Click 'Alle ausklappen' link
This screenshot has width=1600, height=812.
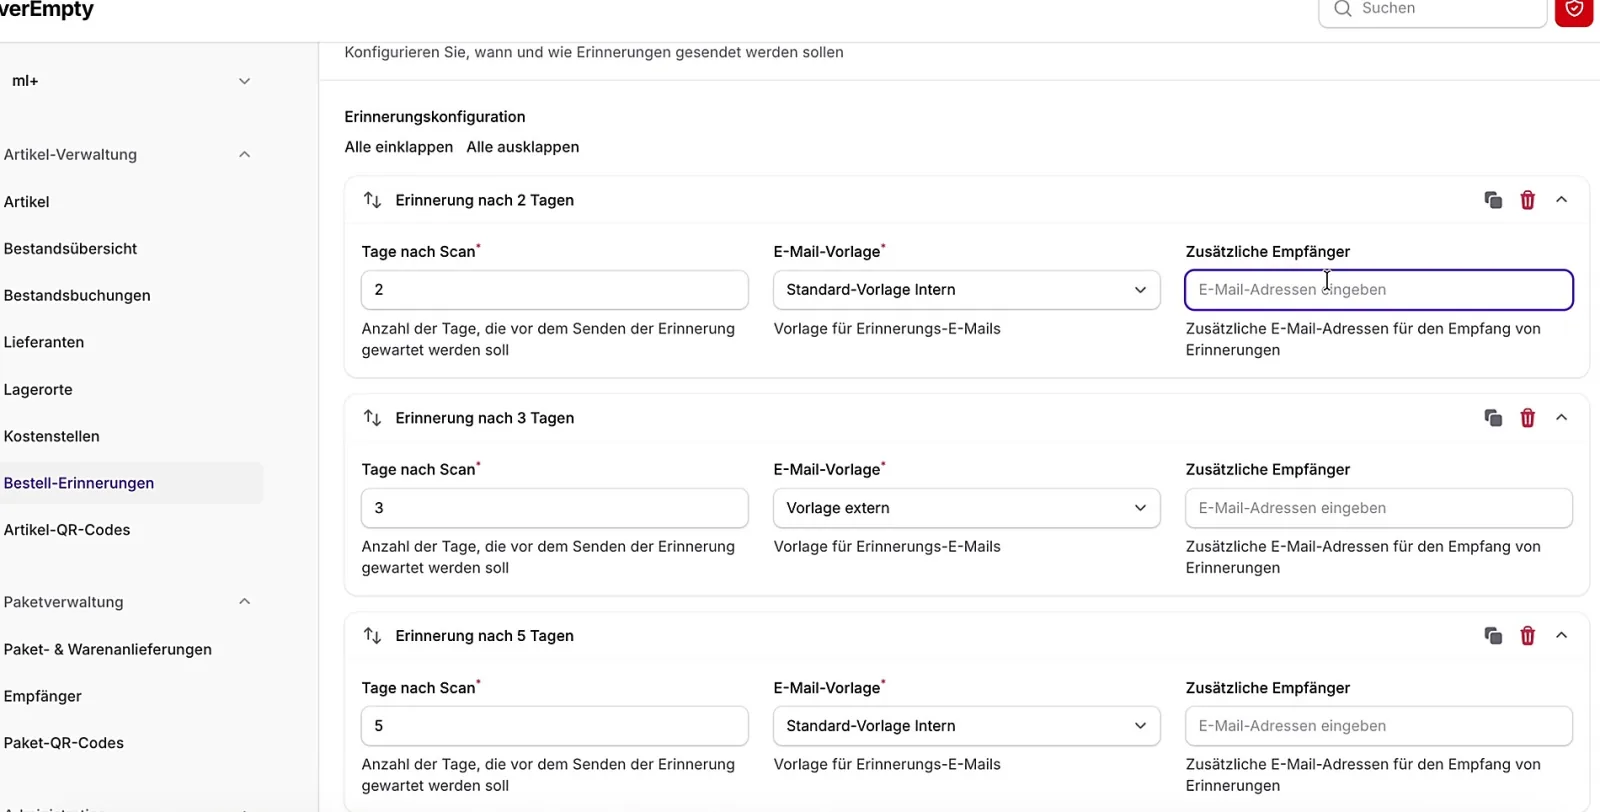(522, 147)
